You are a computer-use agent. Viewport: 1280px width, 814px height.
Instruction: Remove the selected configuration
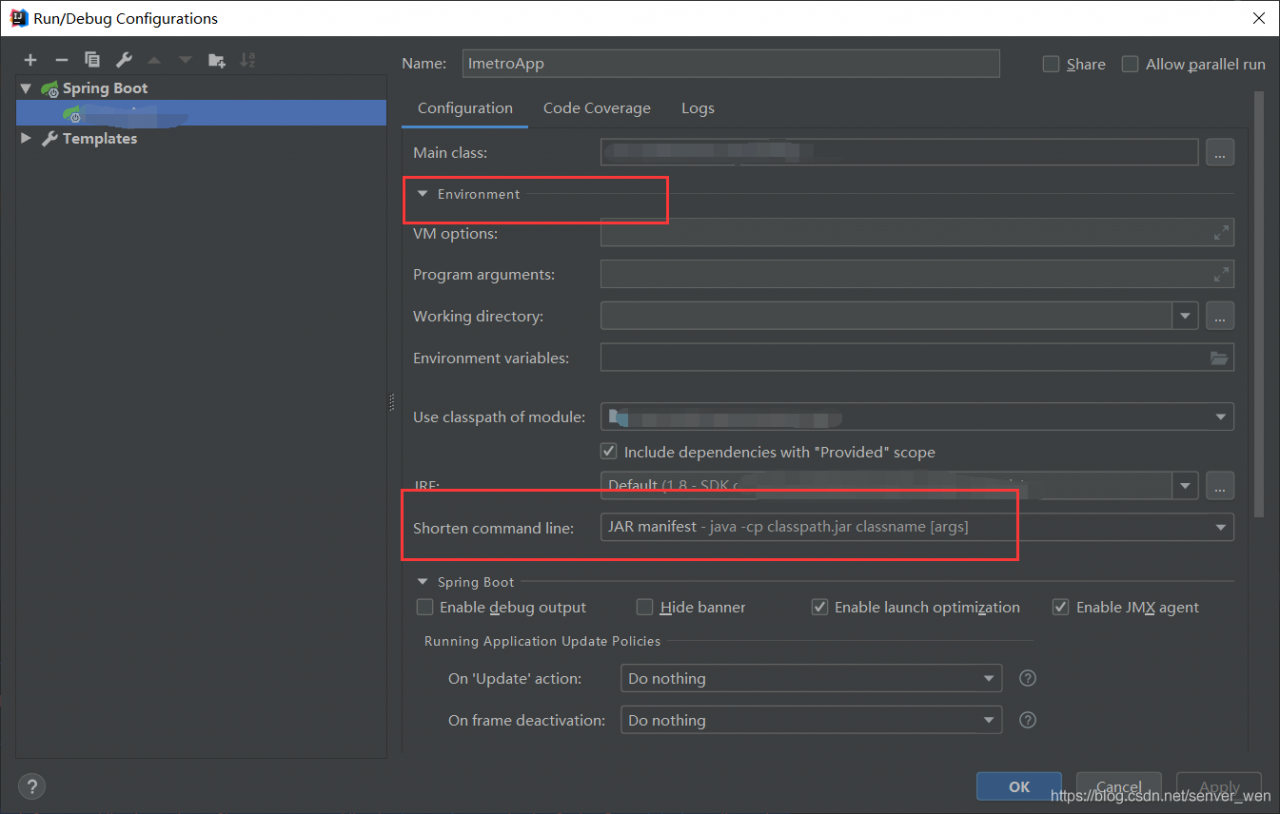pos(61,60)
